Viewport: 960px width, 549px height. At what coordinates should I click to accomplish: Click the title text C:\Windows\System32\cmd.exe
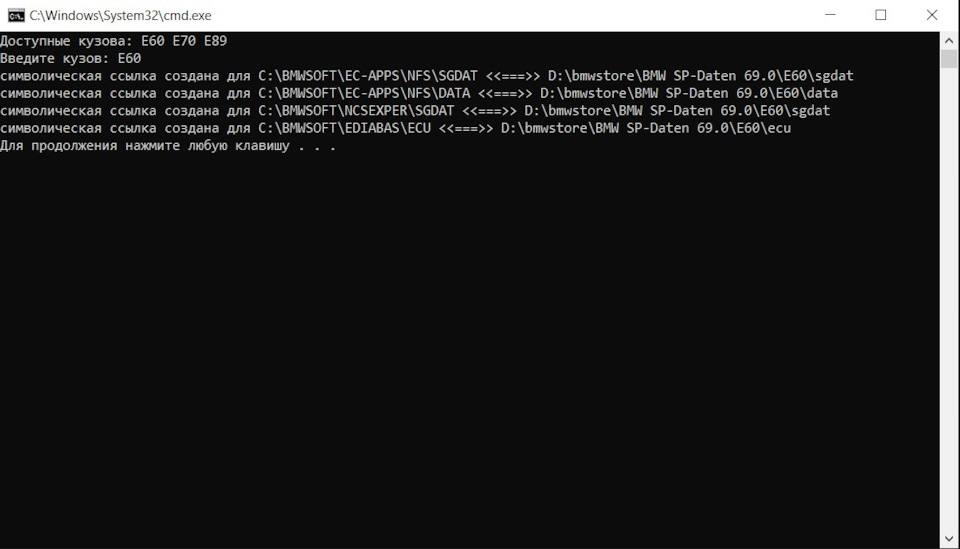point(121,16)
